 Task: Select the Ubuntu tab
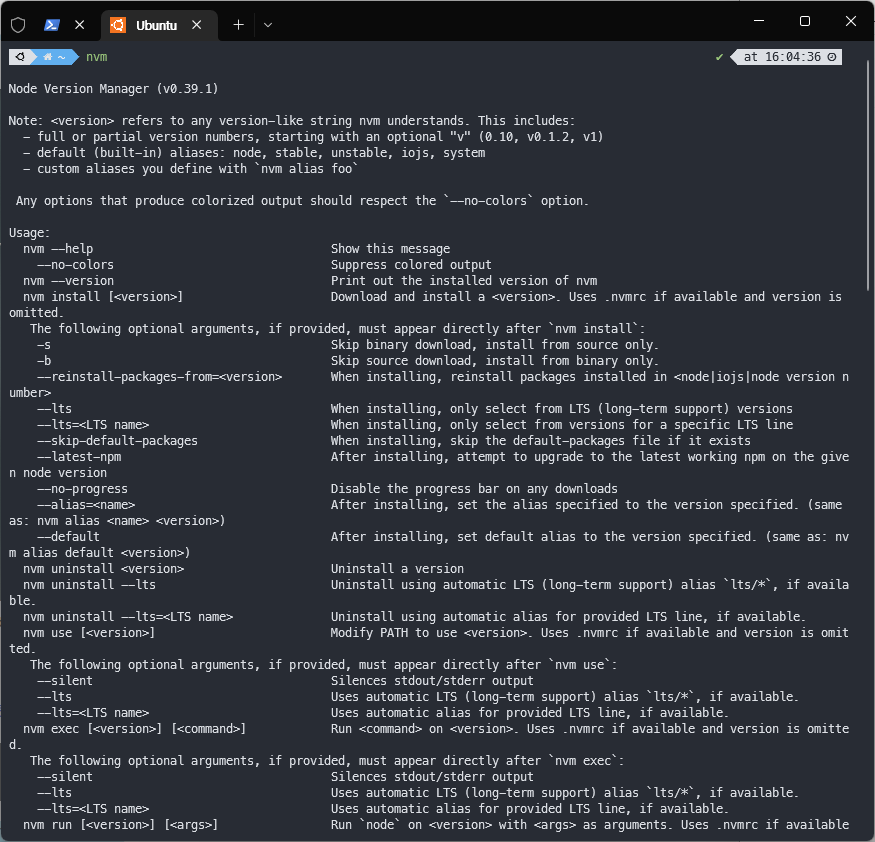click(159, 25)
